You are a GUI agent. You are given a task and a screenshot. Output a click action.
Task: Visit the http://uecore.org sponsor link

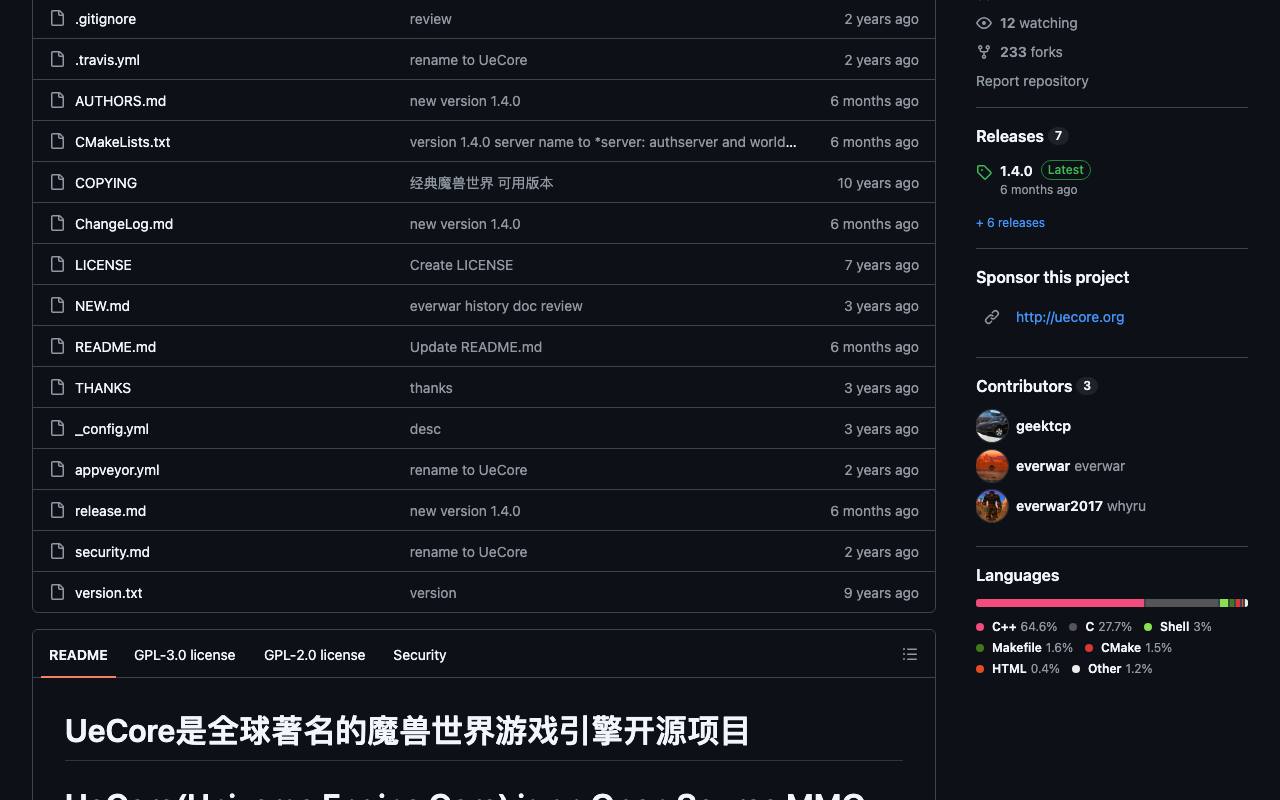(x=1070, y=317)
